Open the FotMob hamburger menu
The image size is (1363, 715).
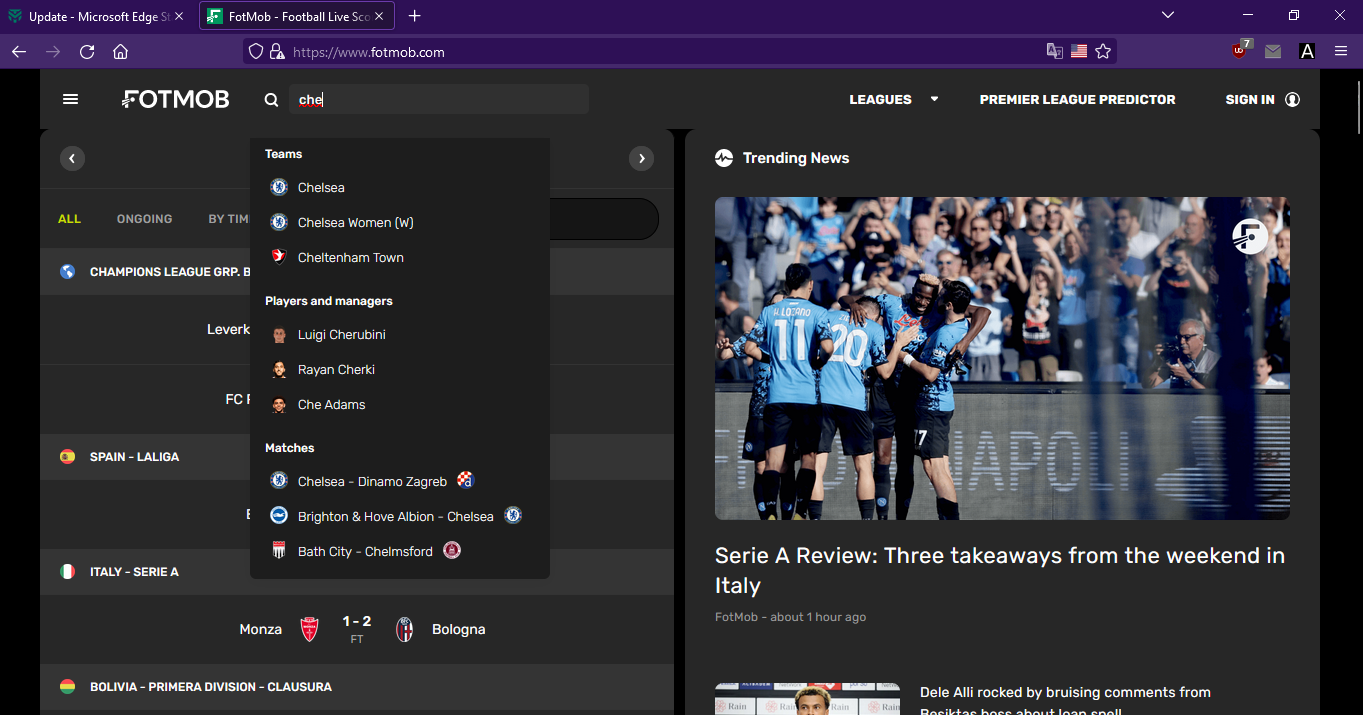[70, 99]
